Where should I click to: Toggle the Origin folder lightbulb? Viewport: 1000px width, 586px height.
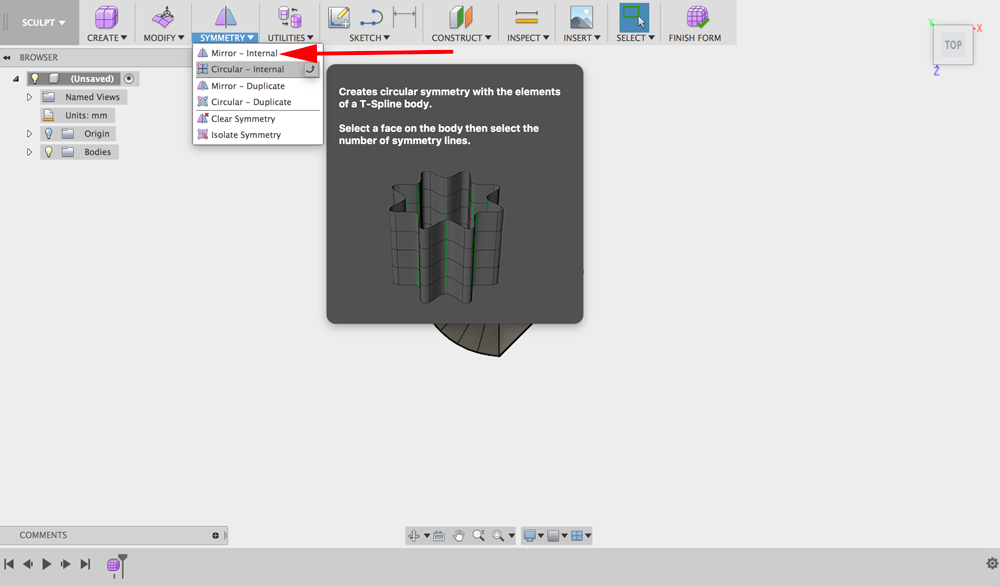(x=48, y=133)
